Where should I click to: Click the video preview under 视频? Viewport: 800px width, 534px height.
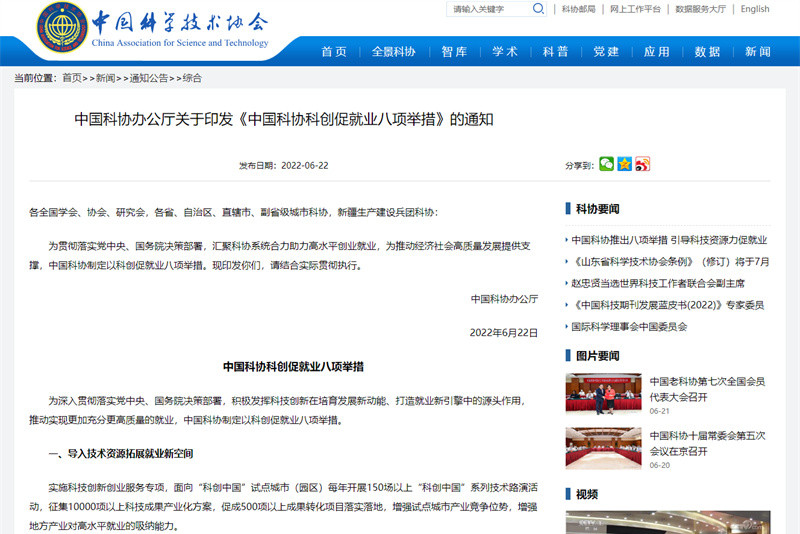[x=668, y=522]
